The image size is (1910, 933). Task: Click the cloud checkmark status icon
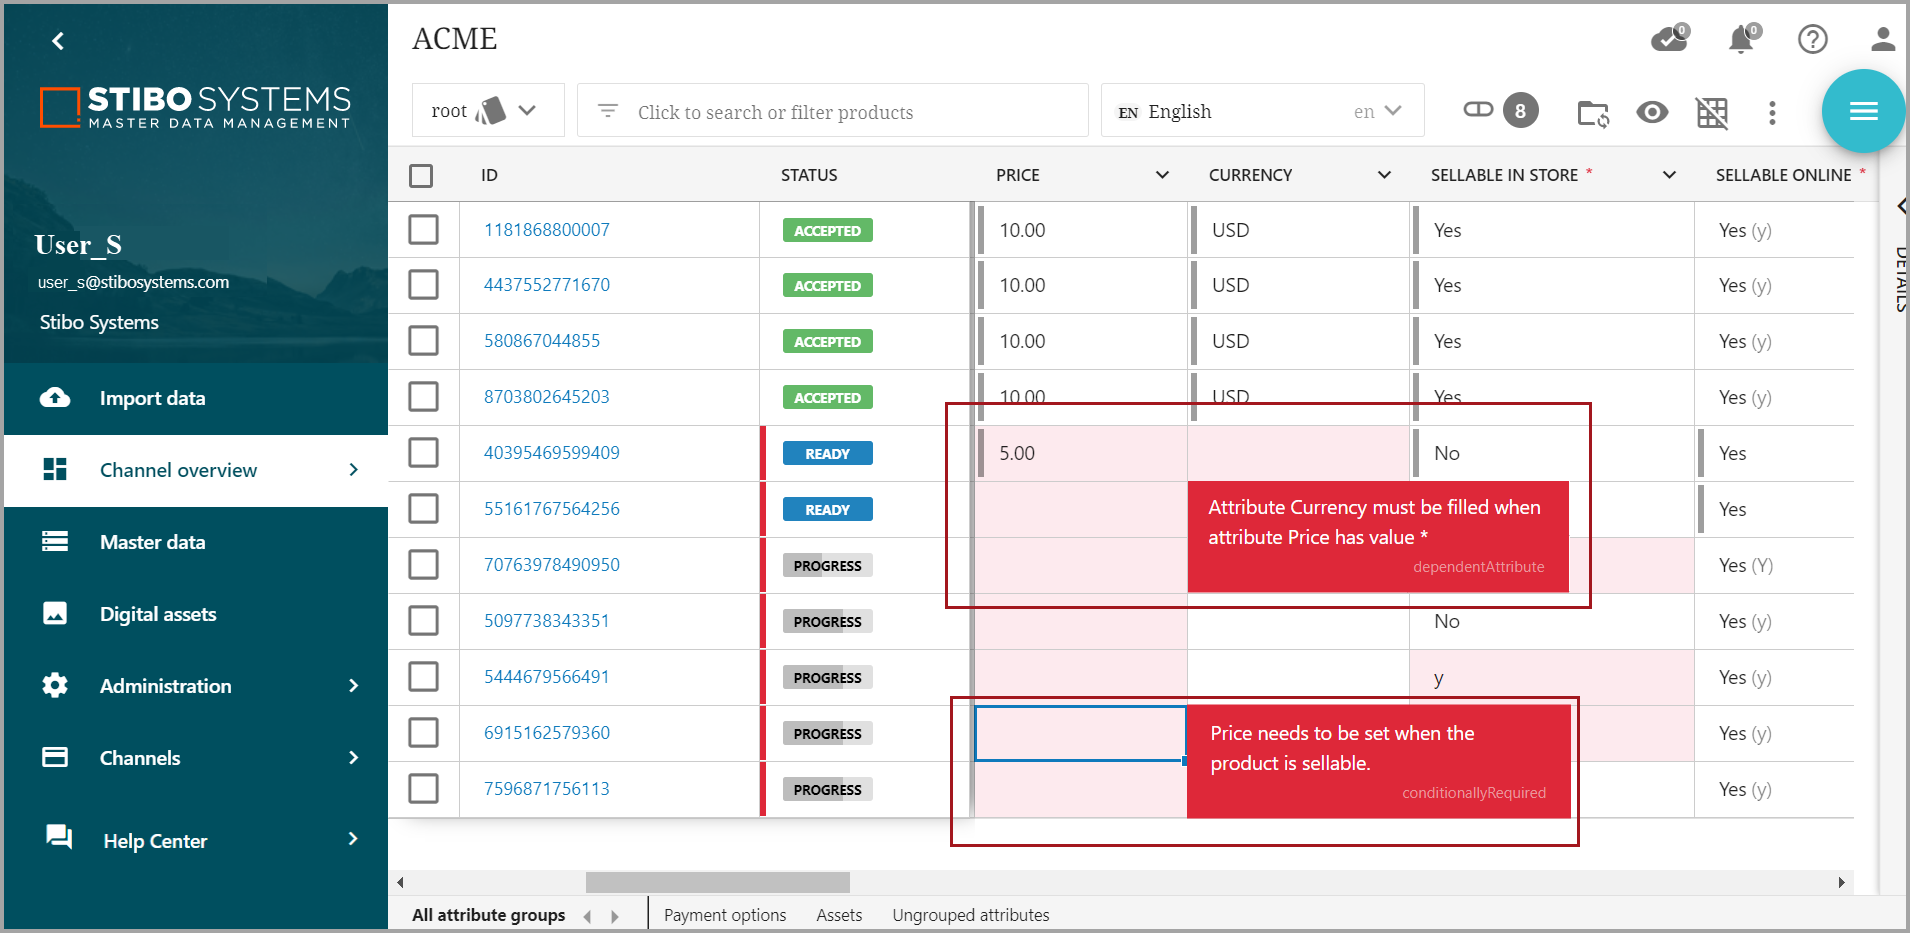[1668, 39]
